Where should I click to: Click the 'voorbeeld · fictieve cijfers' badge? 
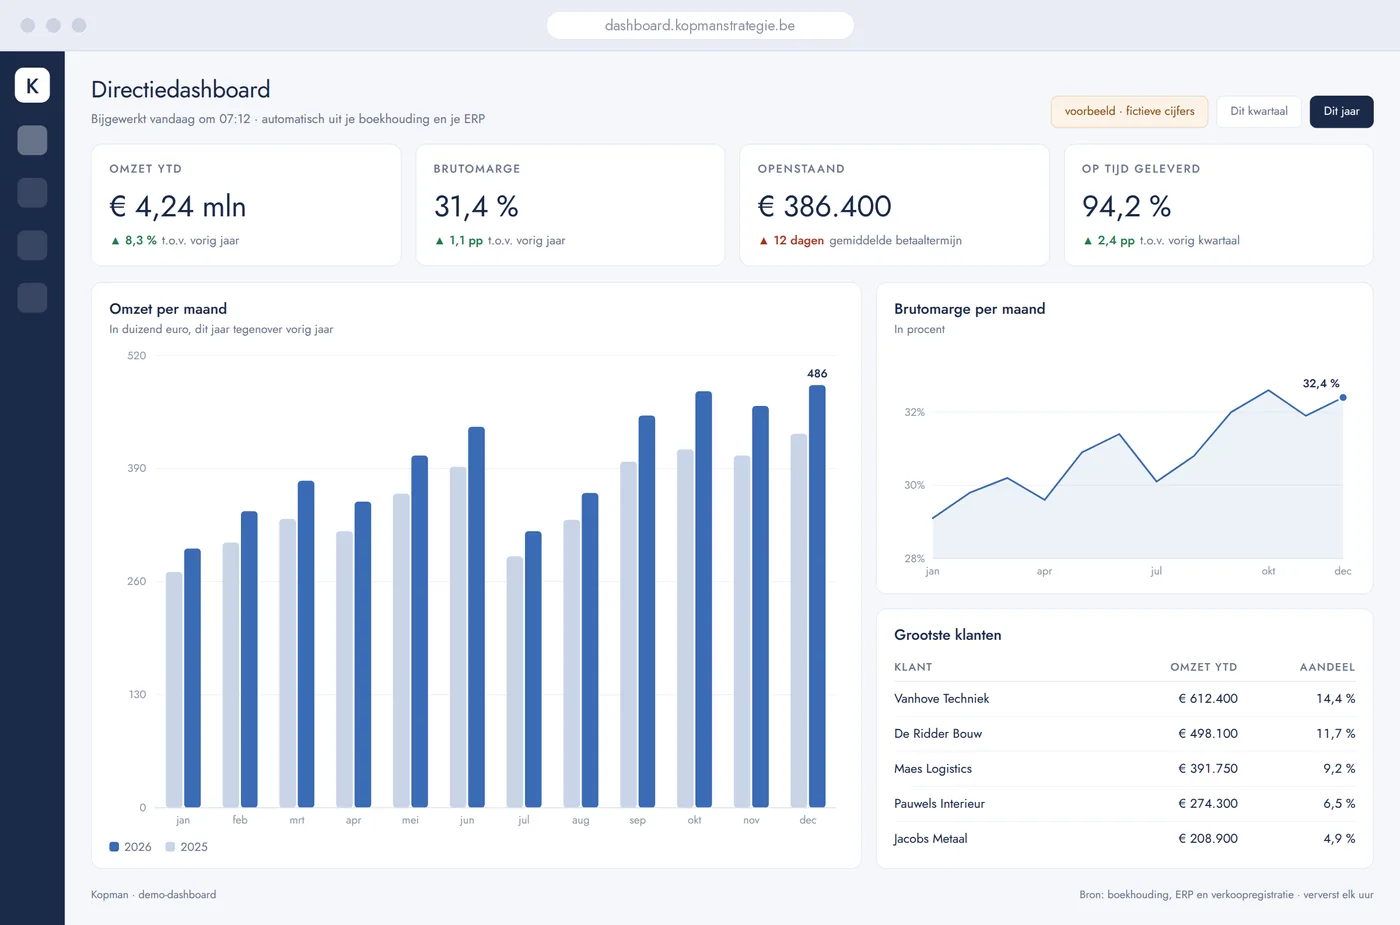(x=1129, y=111)
